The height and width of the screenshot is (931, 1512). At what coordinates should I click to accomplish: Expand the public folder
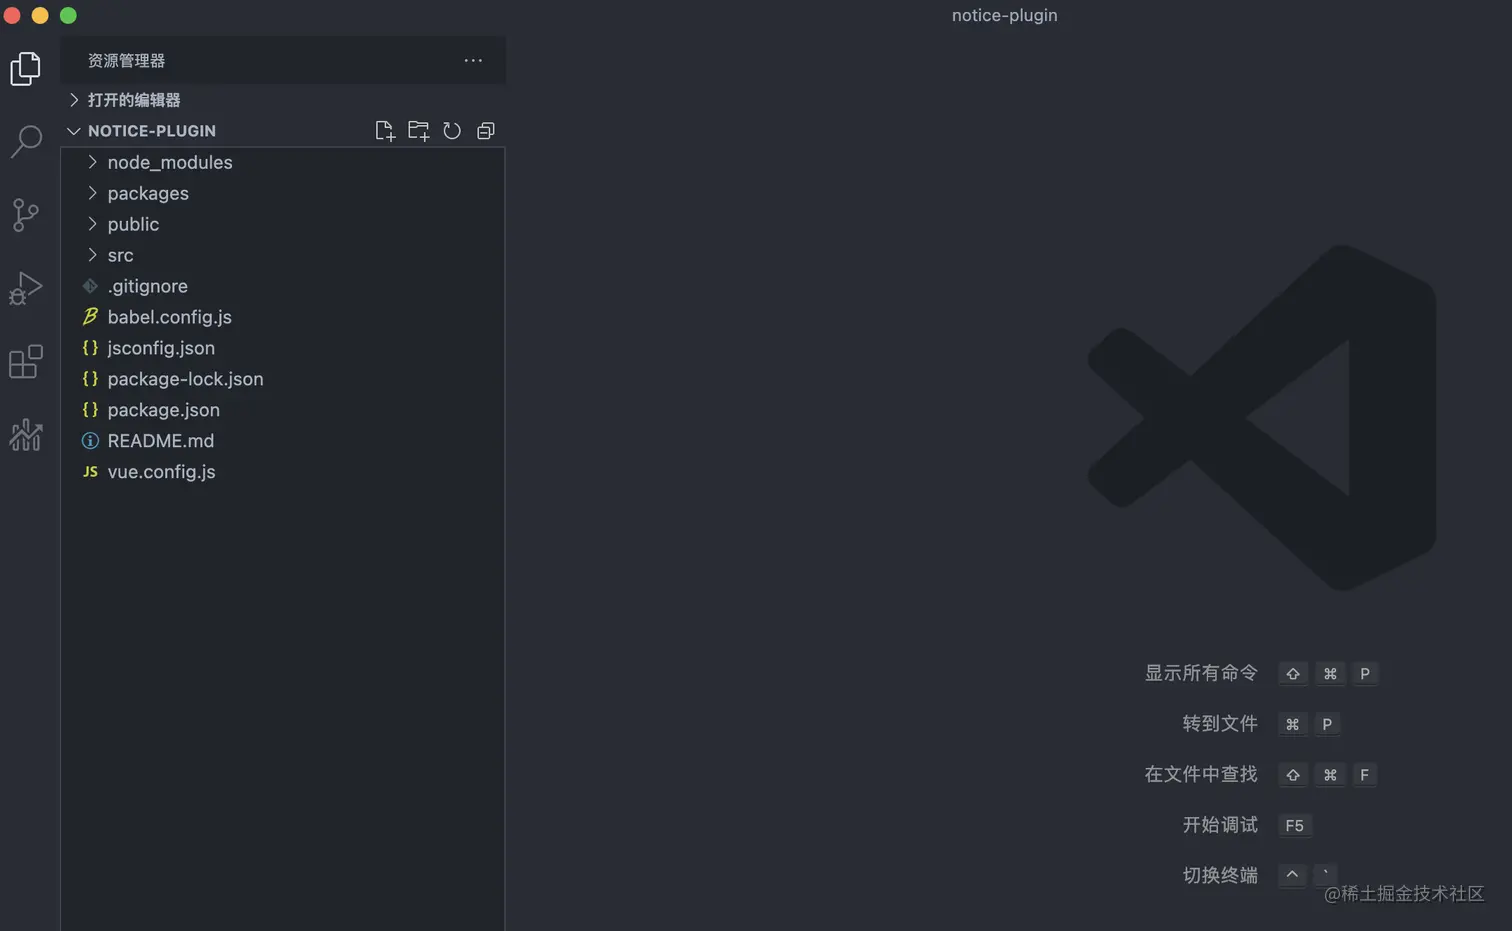pos(283,224)
